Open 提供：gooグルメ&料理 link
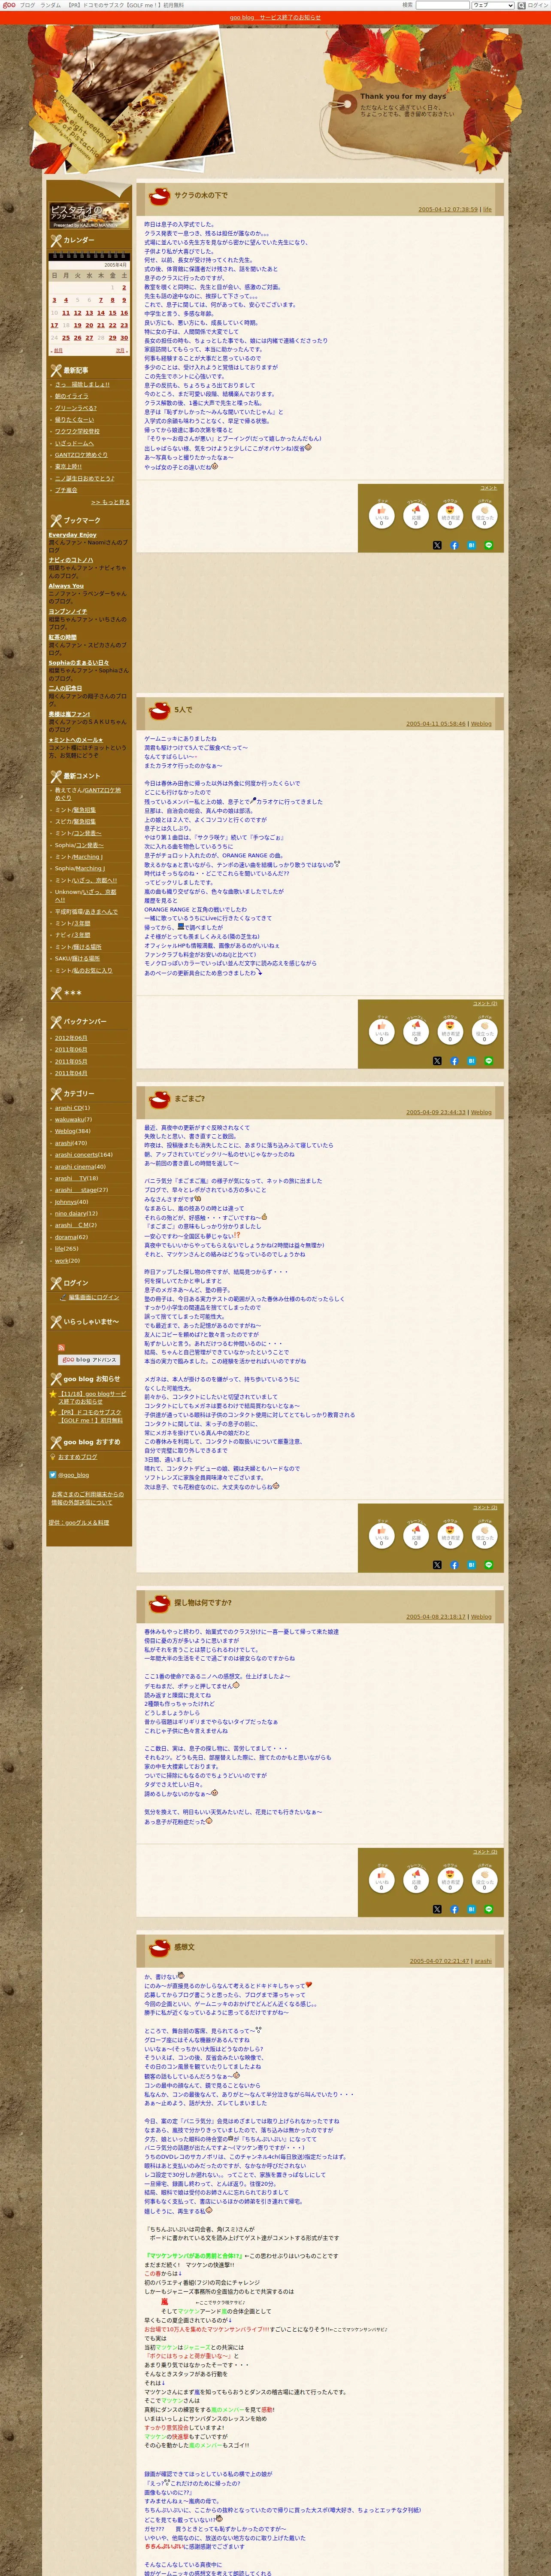The image size is (551, 2576). coord(79,1522)
